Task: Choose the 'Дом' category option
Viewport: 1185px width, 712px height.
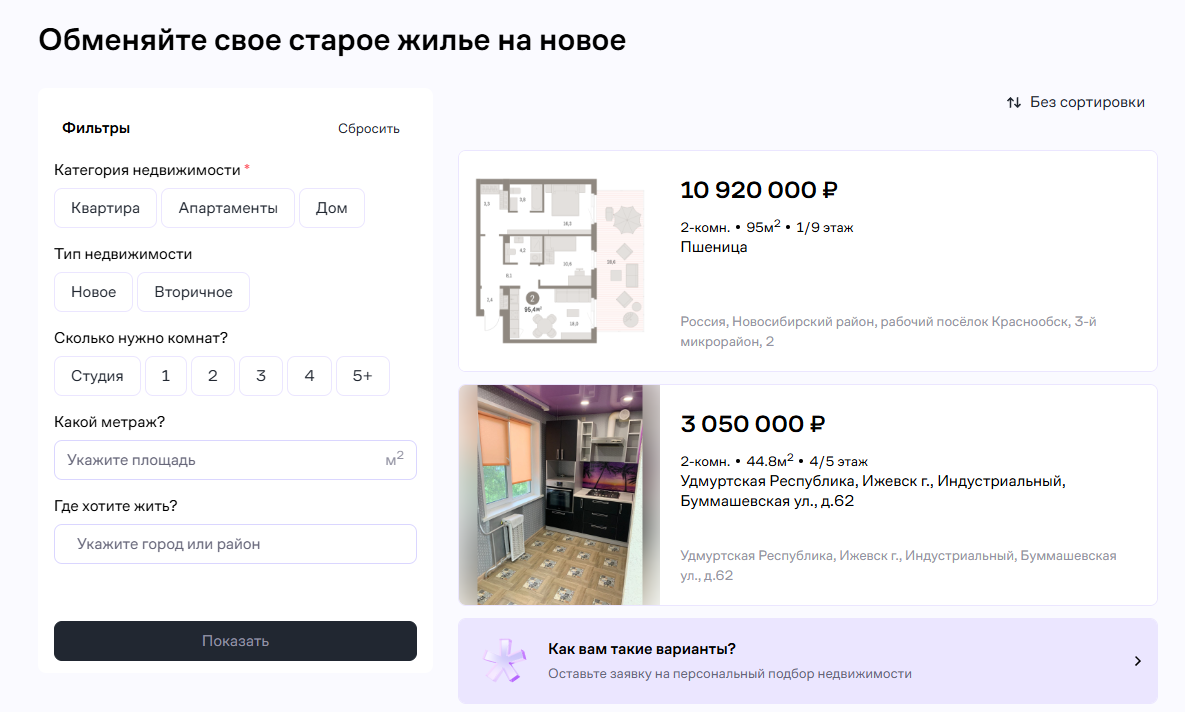Action: click(332, 208)
